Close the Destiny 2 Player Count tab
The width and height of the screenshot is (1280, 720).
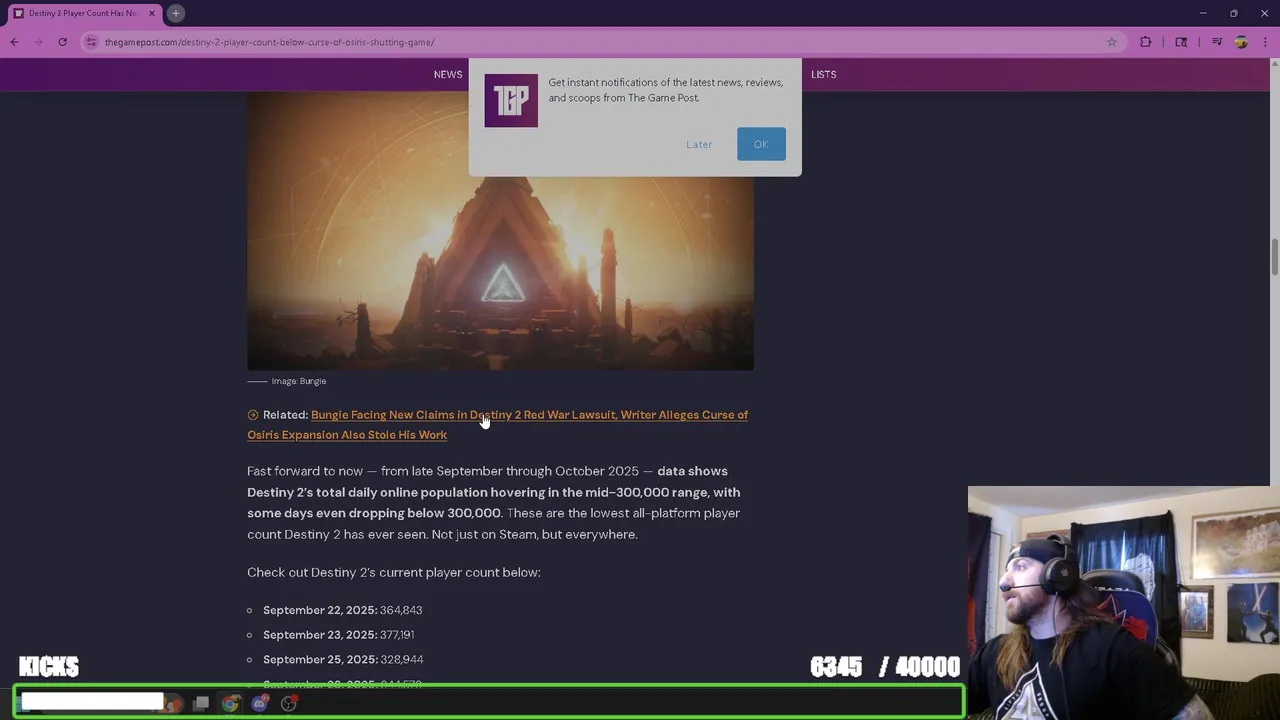pos(152,13)
